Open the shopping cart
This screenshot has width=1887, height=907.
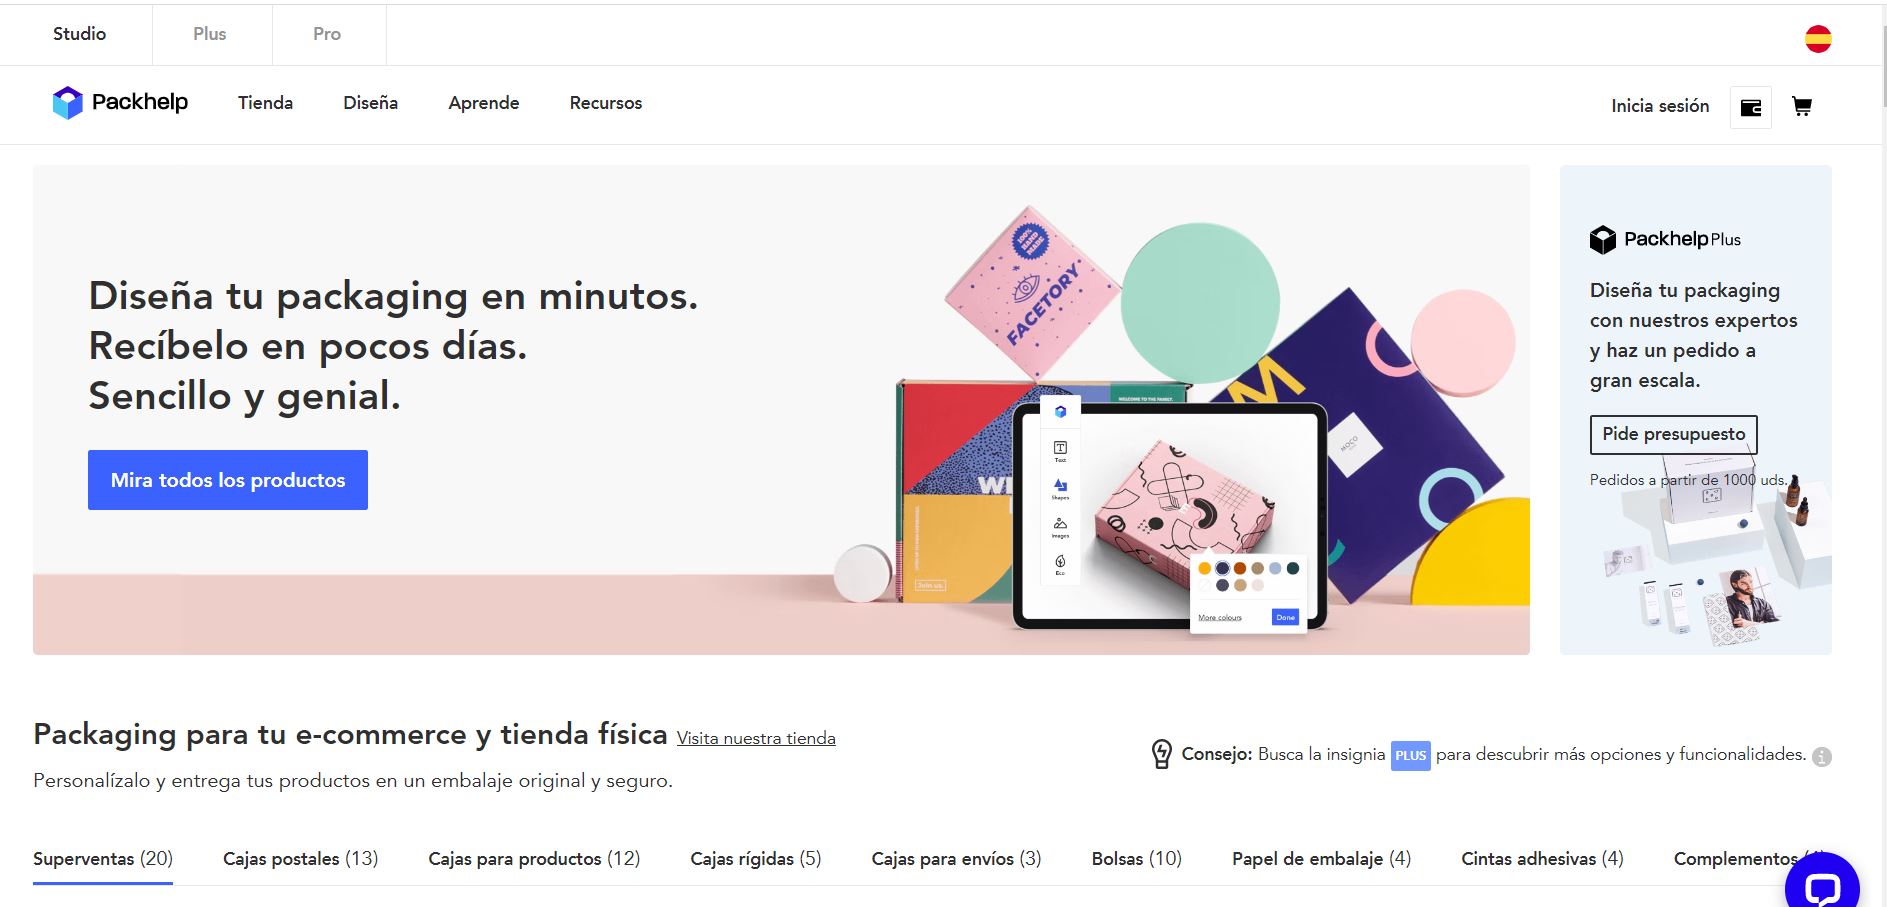(x=1802, y=106)
